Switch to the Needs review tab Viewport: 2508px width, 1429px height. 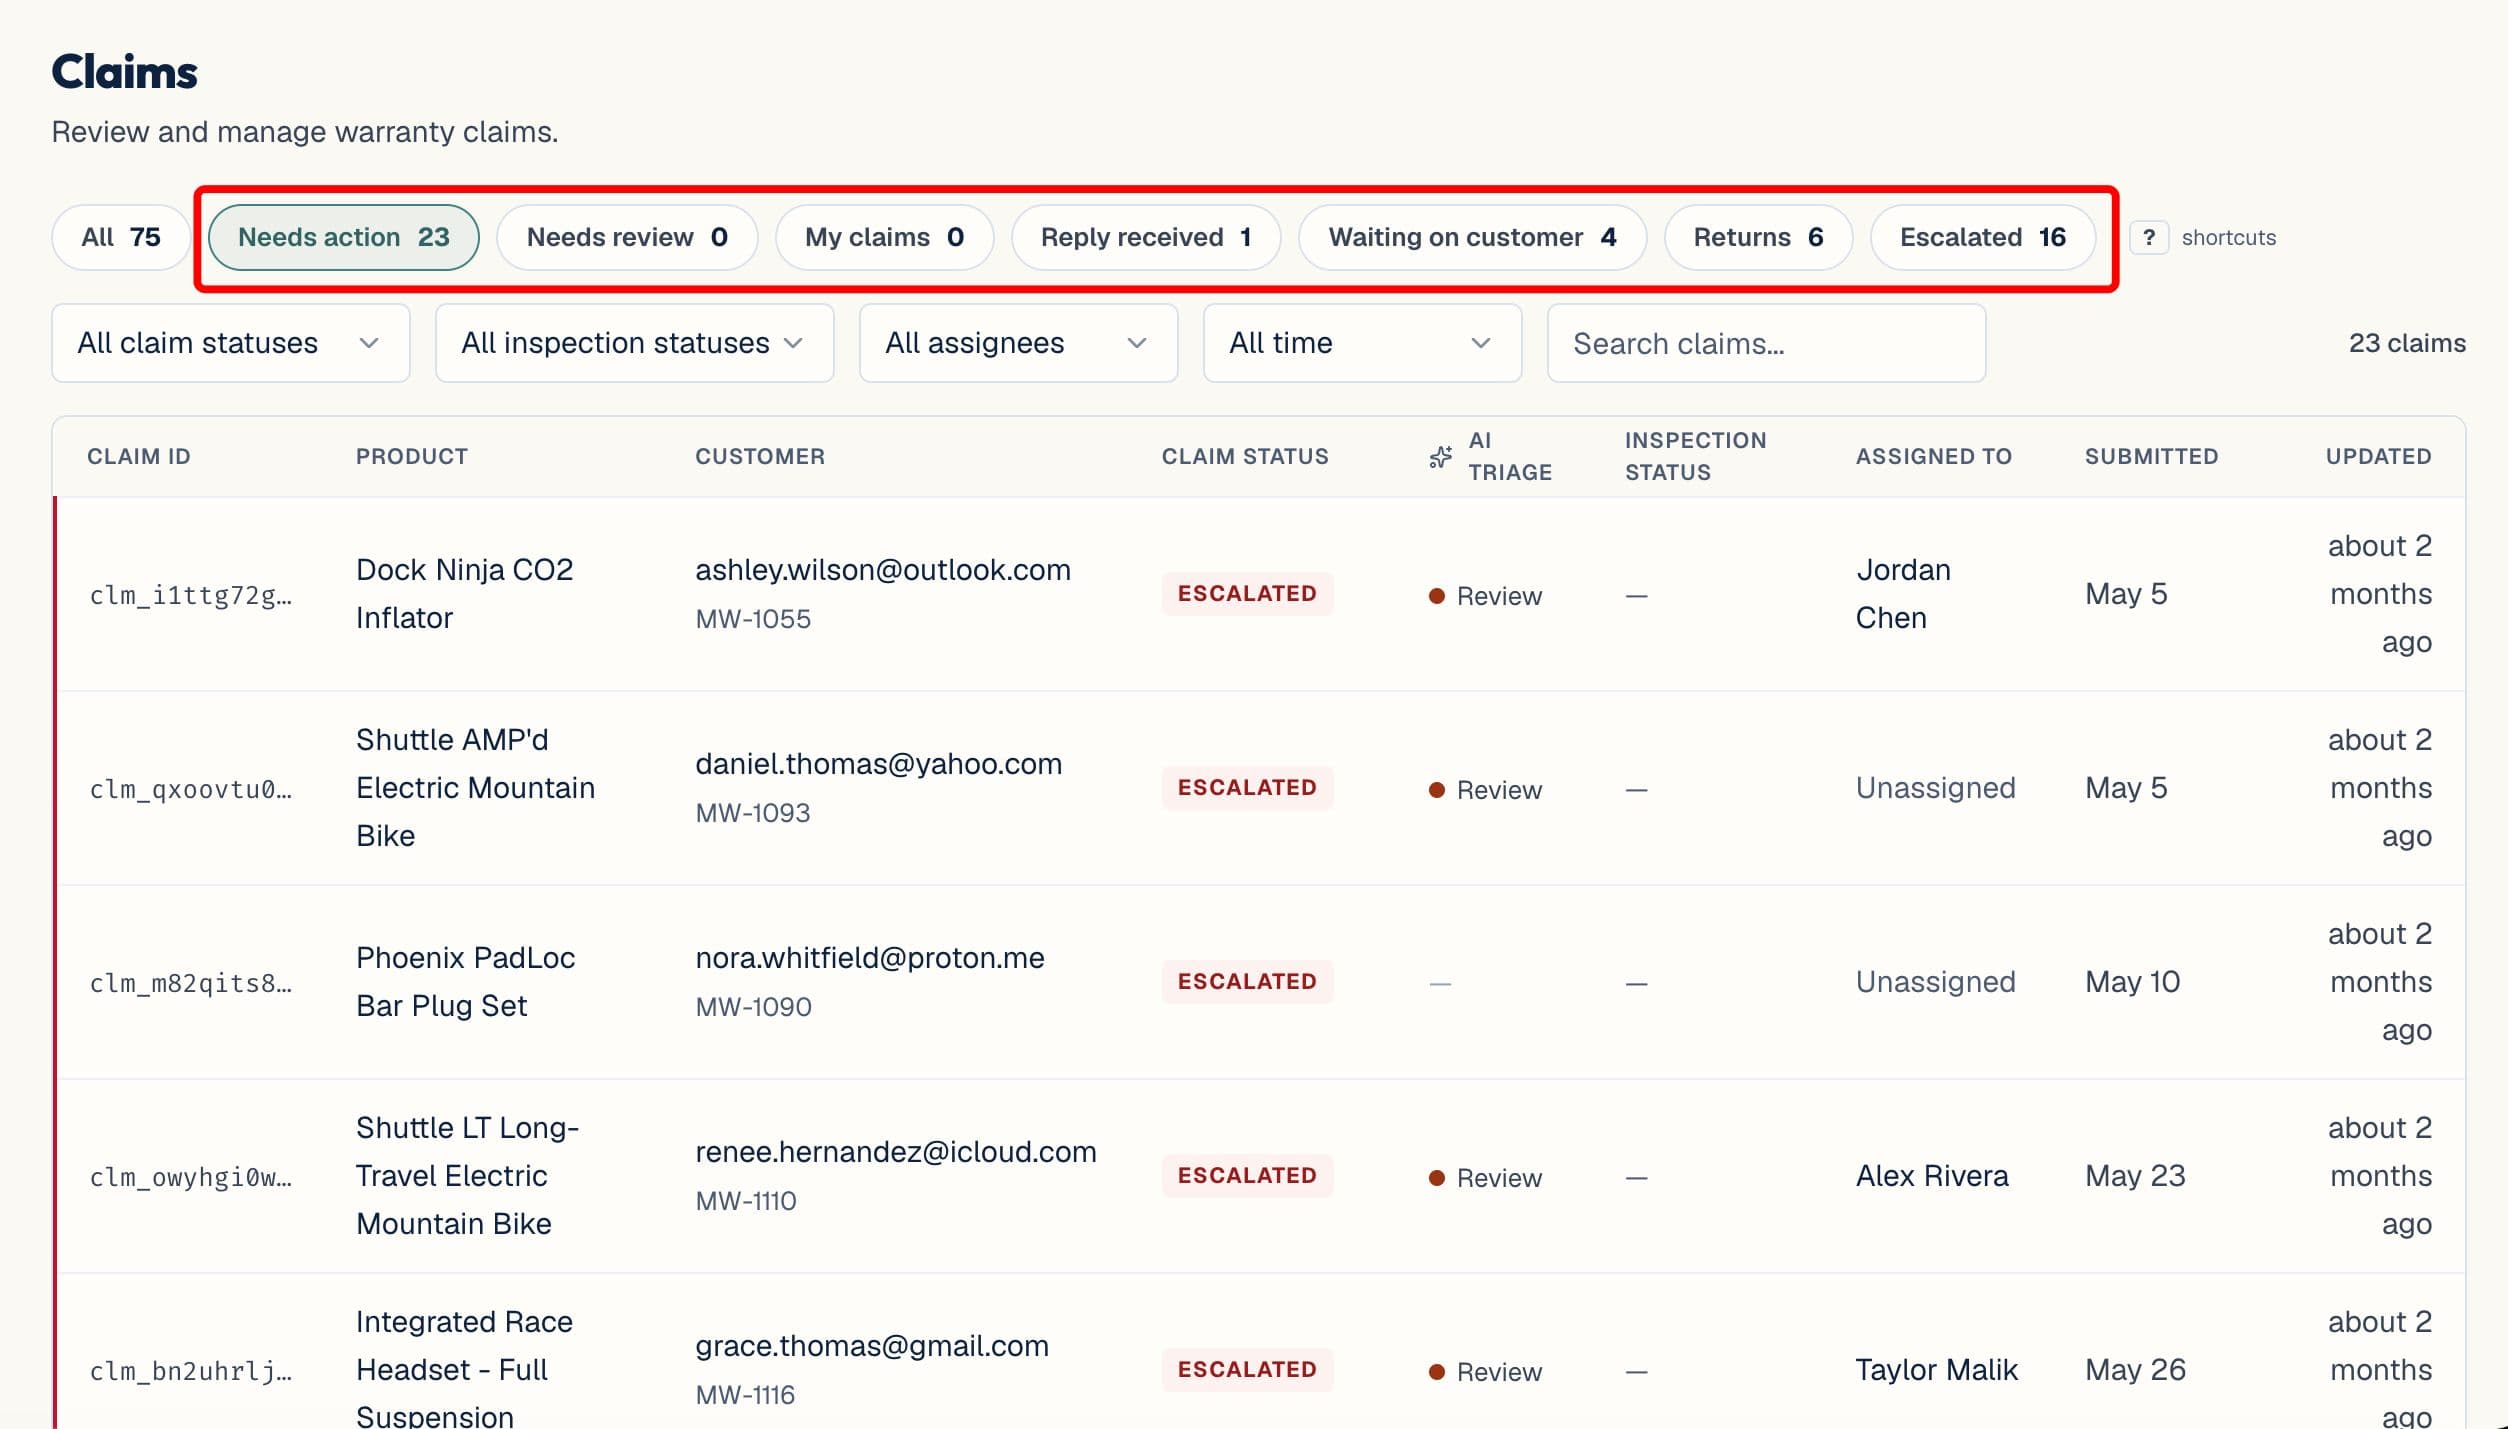(627, 238)
